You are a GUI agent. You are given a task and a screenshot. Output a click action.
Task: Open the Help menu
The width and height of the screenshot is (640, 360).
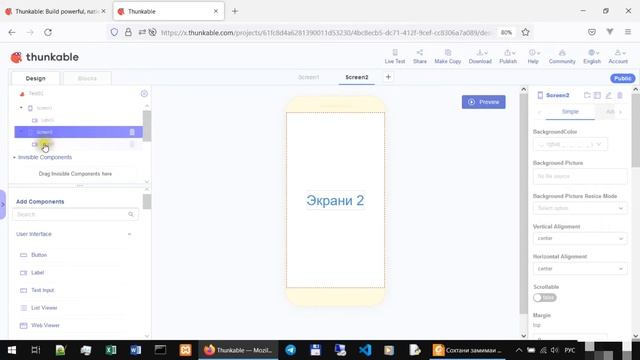click(x=533, y=57)
